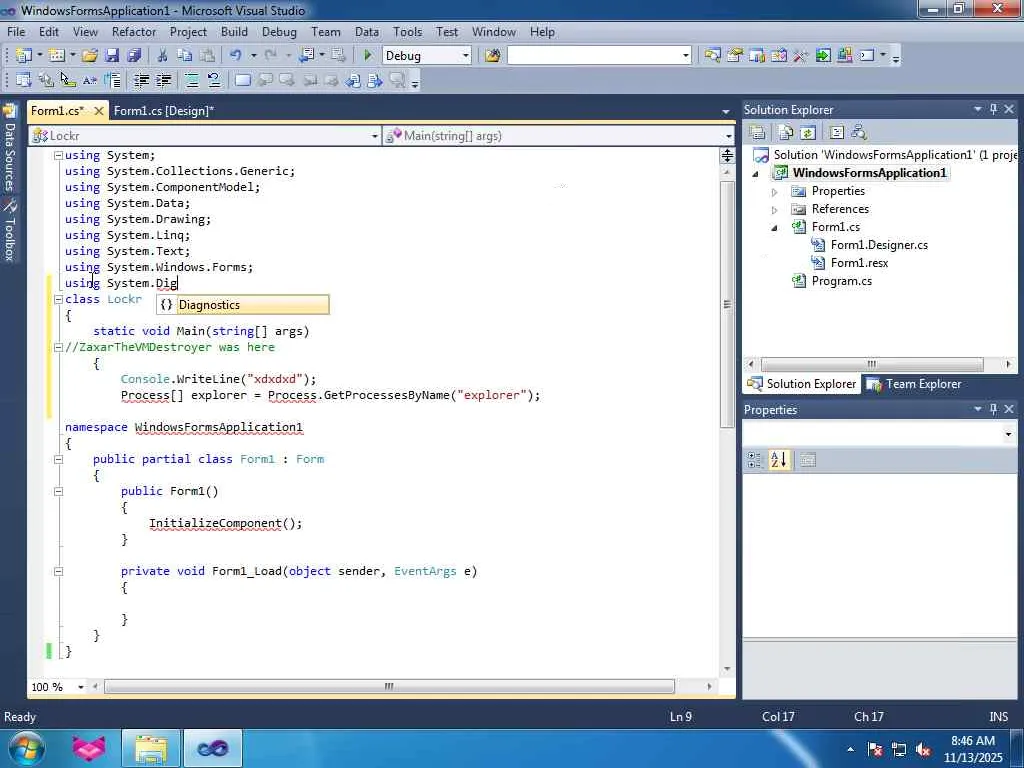Click the Undo arrow icon
The height and width of the screenshot is (768, 1024).
point(236,56)
